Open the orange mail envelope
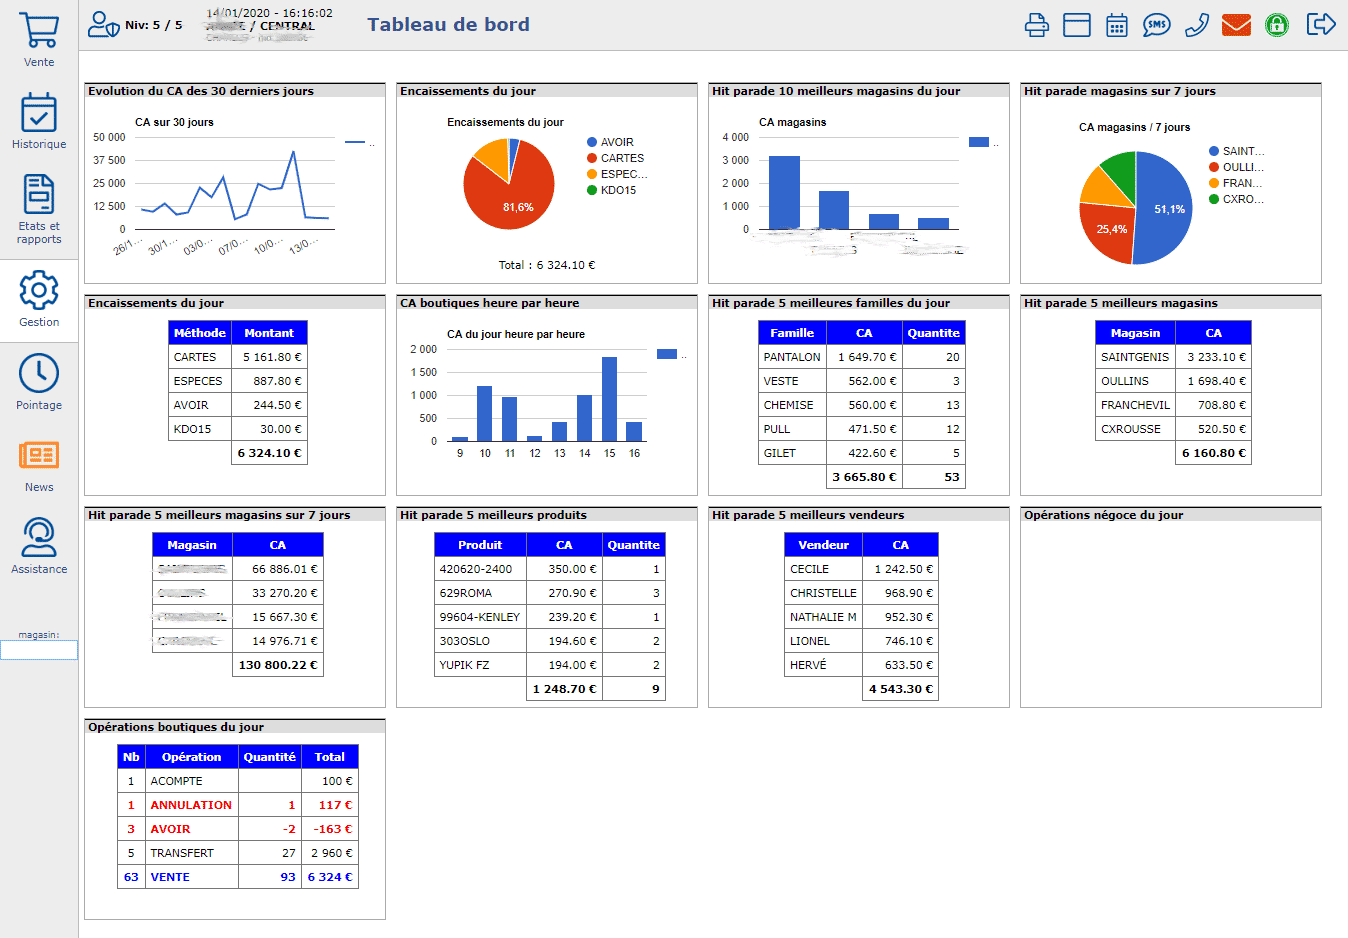This screenshot has height=938, width=1348. pyautogui.click(x=1237, y=25)
